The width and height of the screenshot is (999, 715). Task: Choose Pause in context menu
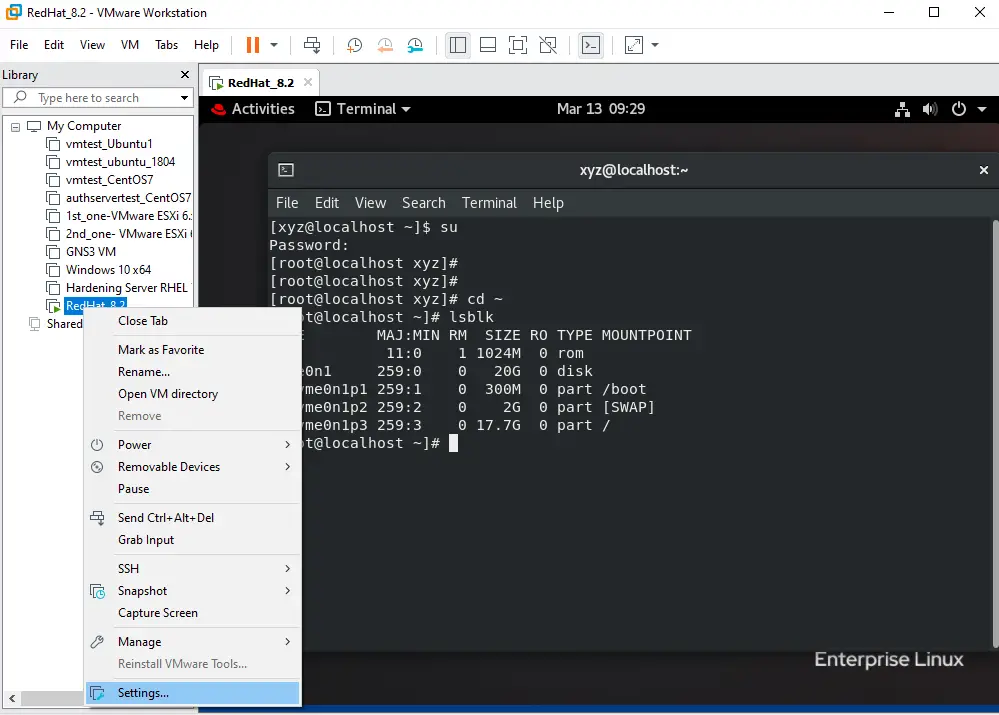coord(192,489)
